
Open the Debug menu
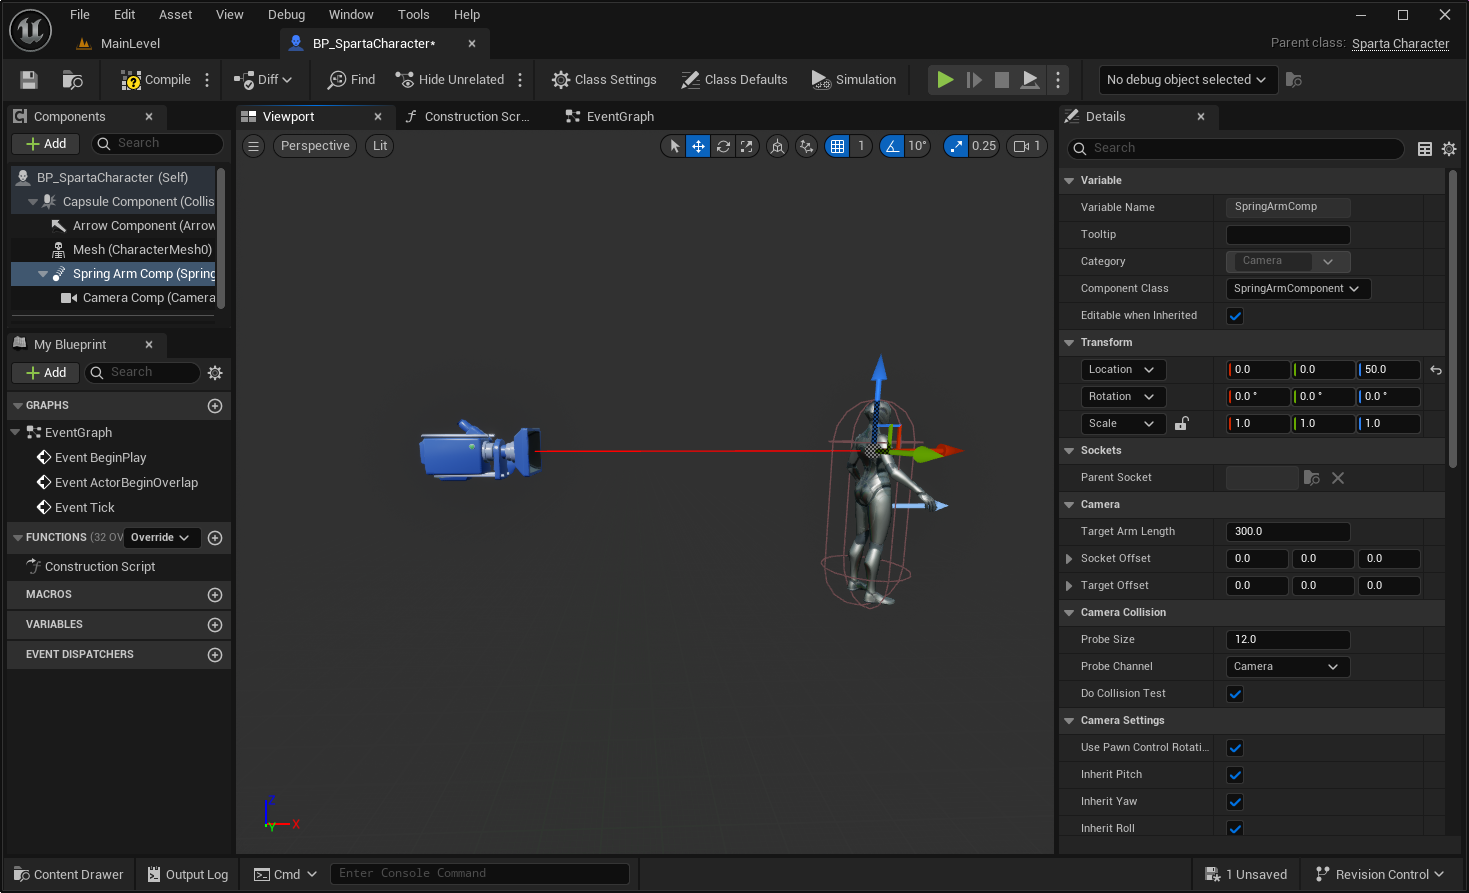[286, 14]
